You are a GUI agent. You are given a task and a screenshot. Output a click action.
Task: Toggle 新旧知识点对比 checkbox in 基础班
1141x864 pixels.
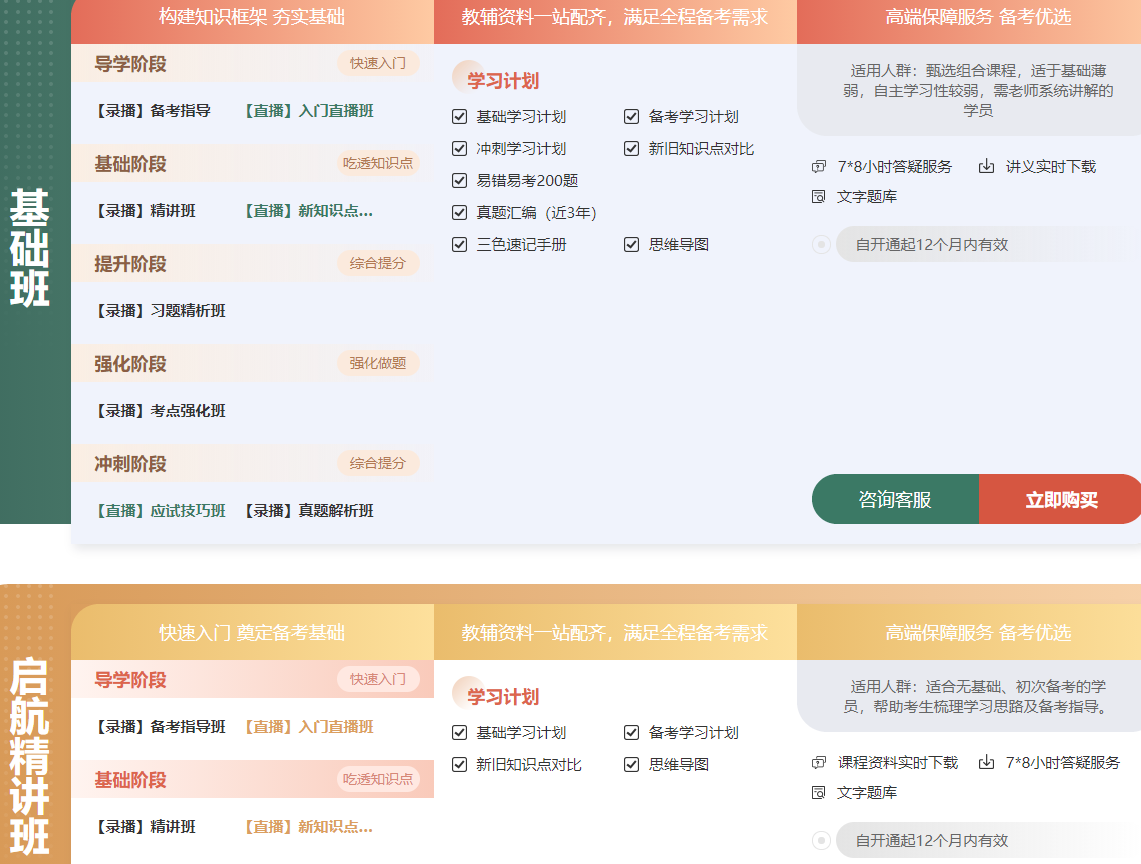tap(632, 148)
